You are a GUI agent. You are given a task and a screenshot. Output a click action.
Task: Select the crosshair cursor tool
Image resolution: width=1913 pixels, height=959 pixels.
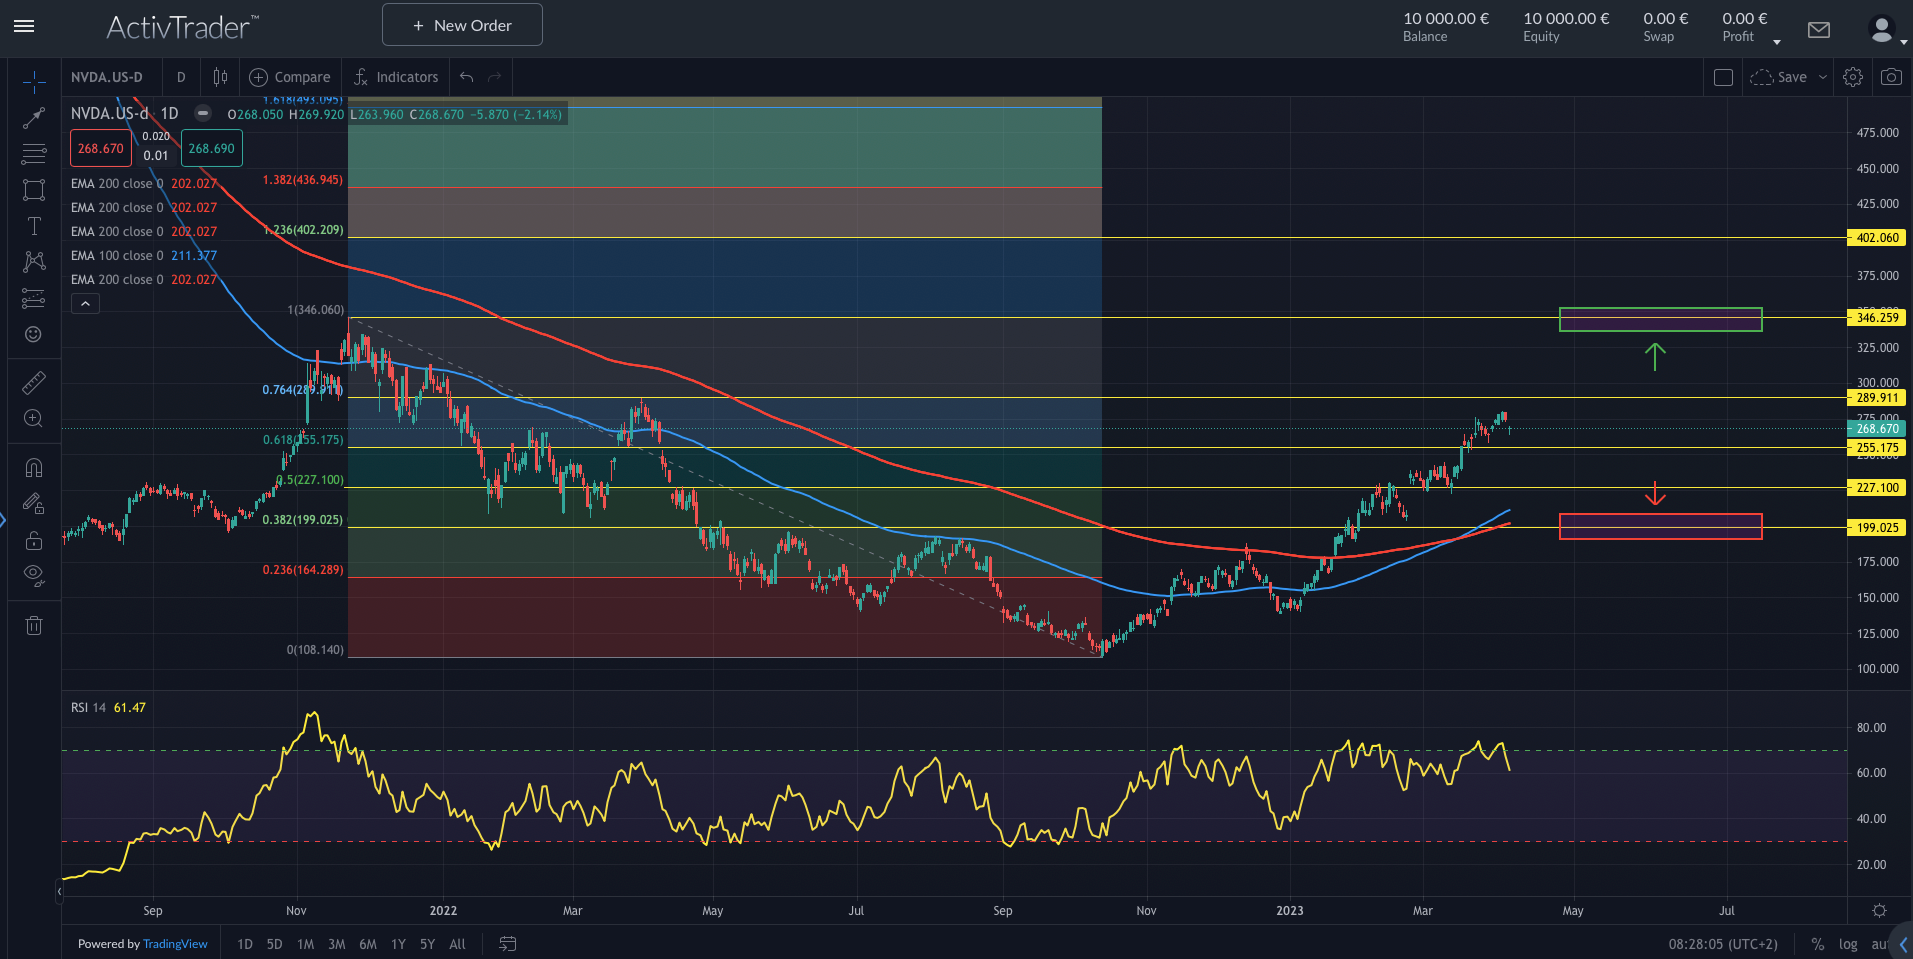tap(34, 82)
